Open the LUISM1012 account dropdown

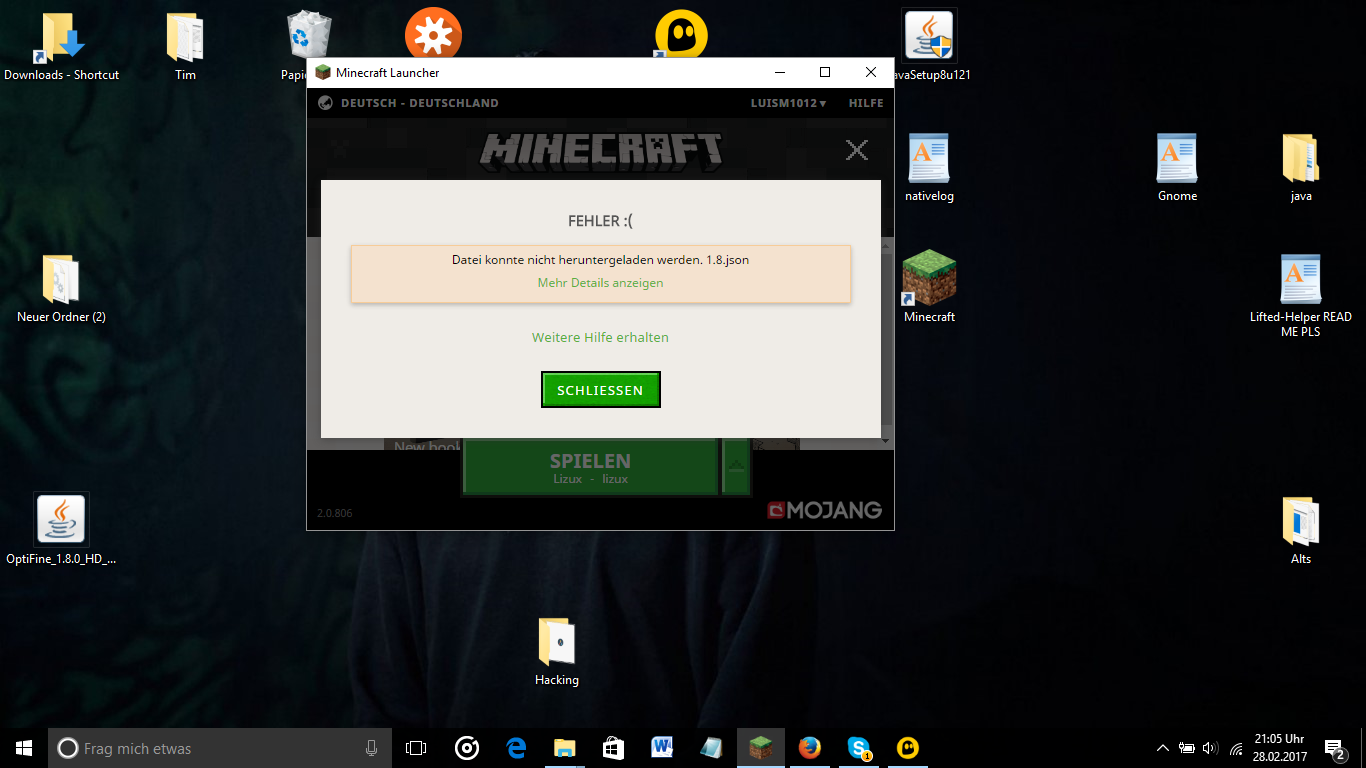pos(788,103)
